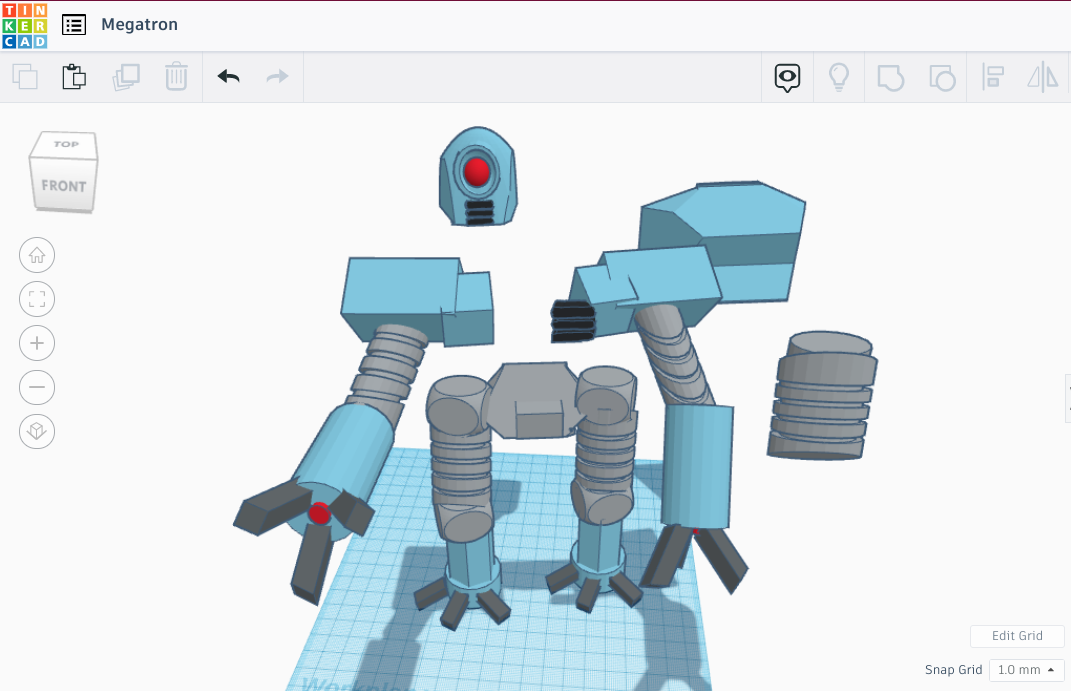Click the Tinkercad logo
The height and width of the screenshot is (691, 1071).
tap(25, 25)
